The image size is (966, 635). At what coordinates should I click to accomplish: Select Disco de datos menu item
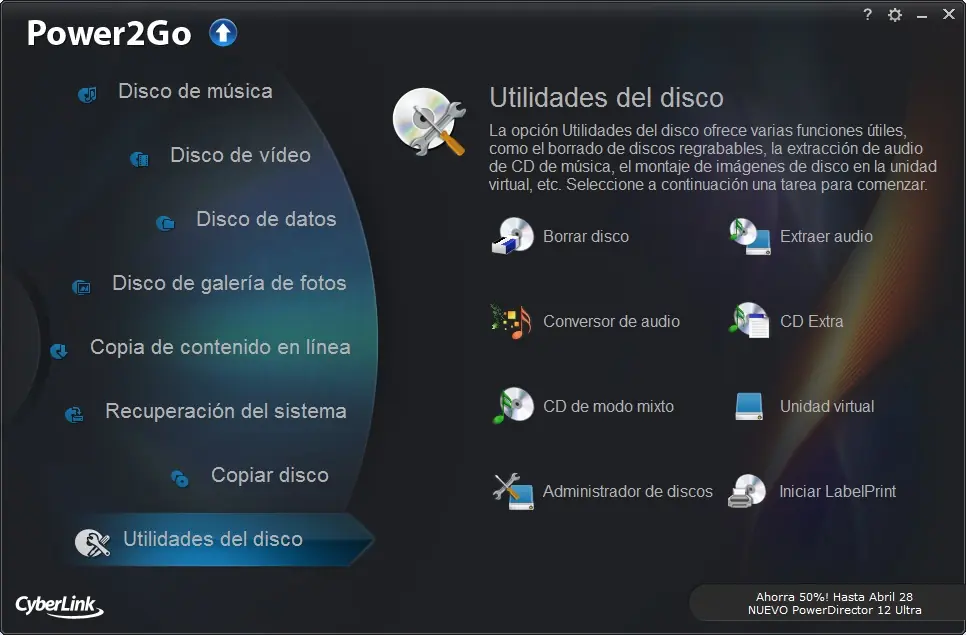pyautogui.click(x=266, y=219)
